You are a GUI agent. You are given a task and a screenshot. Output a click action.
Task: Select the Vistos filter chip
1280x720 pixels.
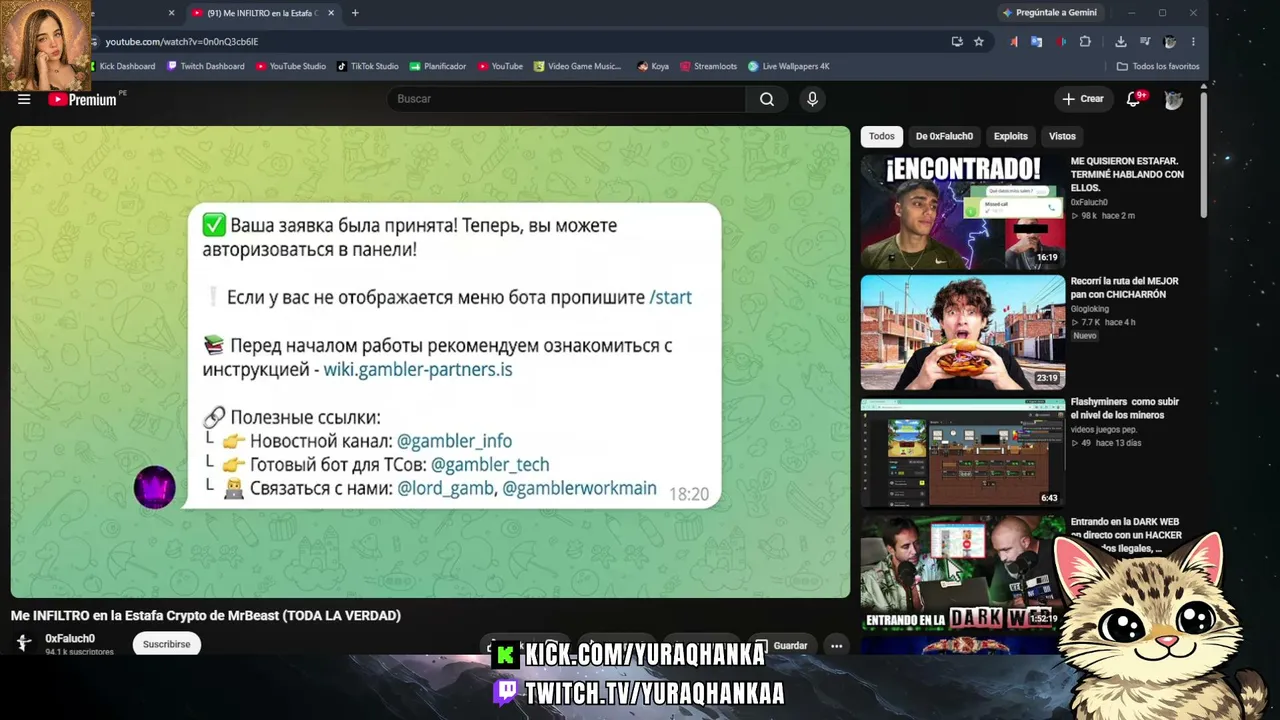(x=1062, y=136)
